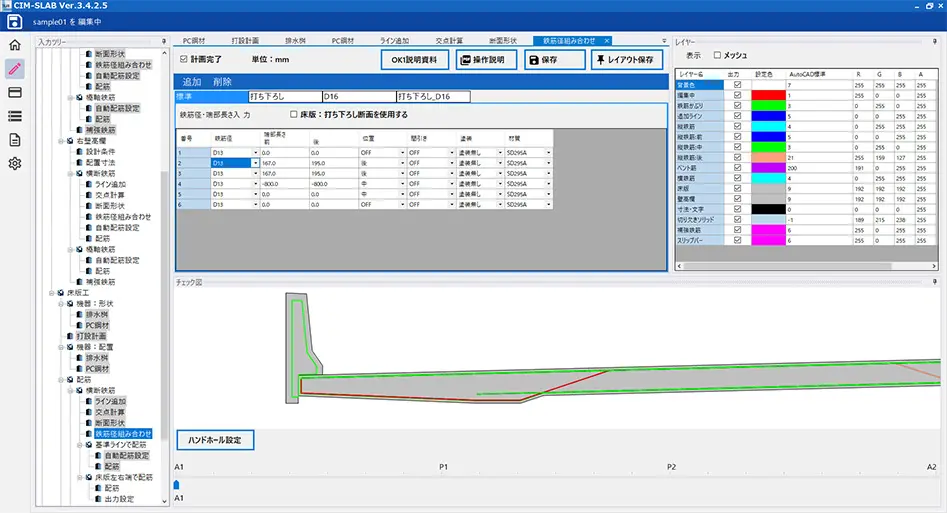The image size is (947, 513).
Task: Check 床版：打ち下ろし断面を使用する
Action: (x=294, y=114)
